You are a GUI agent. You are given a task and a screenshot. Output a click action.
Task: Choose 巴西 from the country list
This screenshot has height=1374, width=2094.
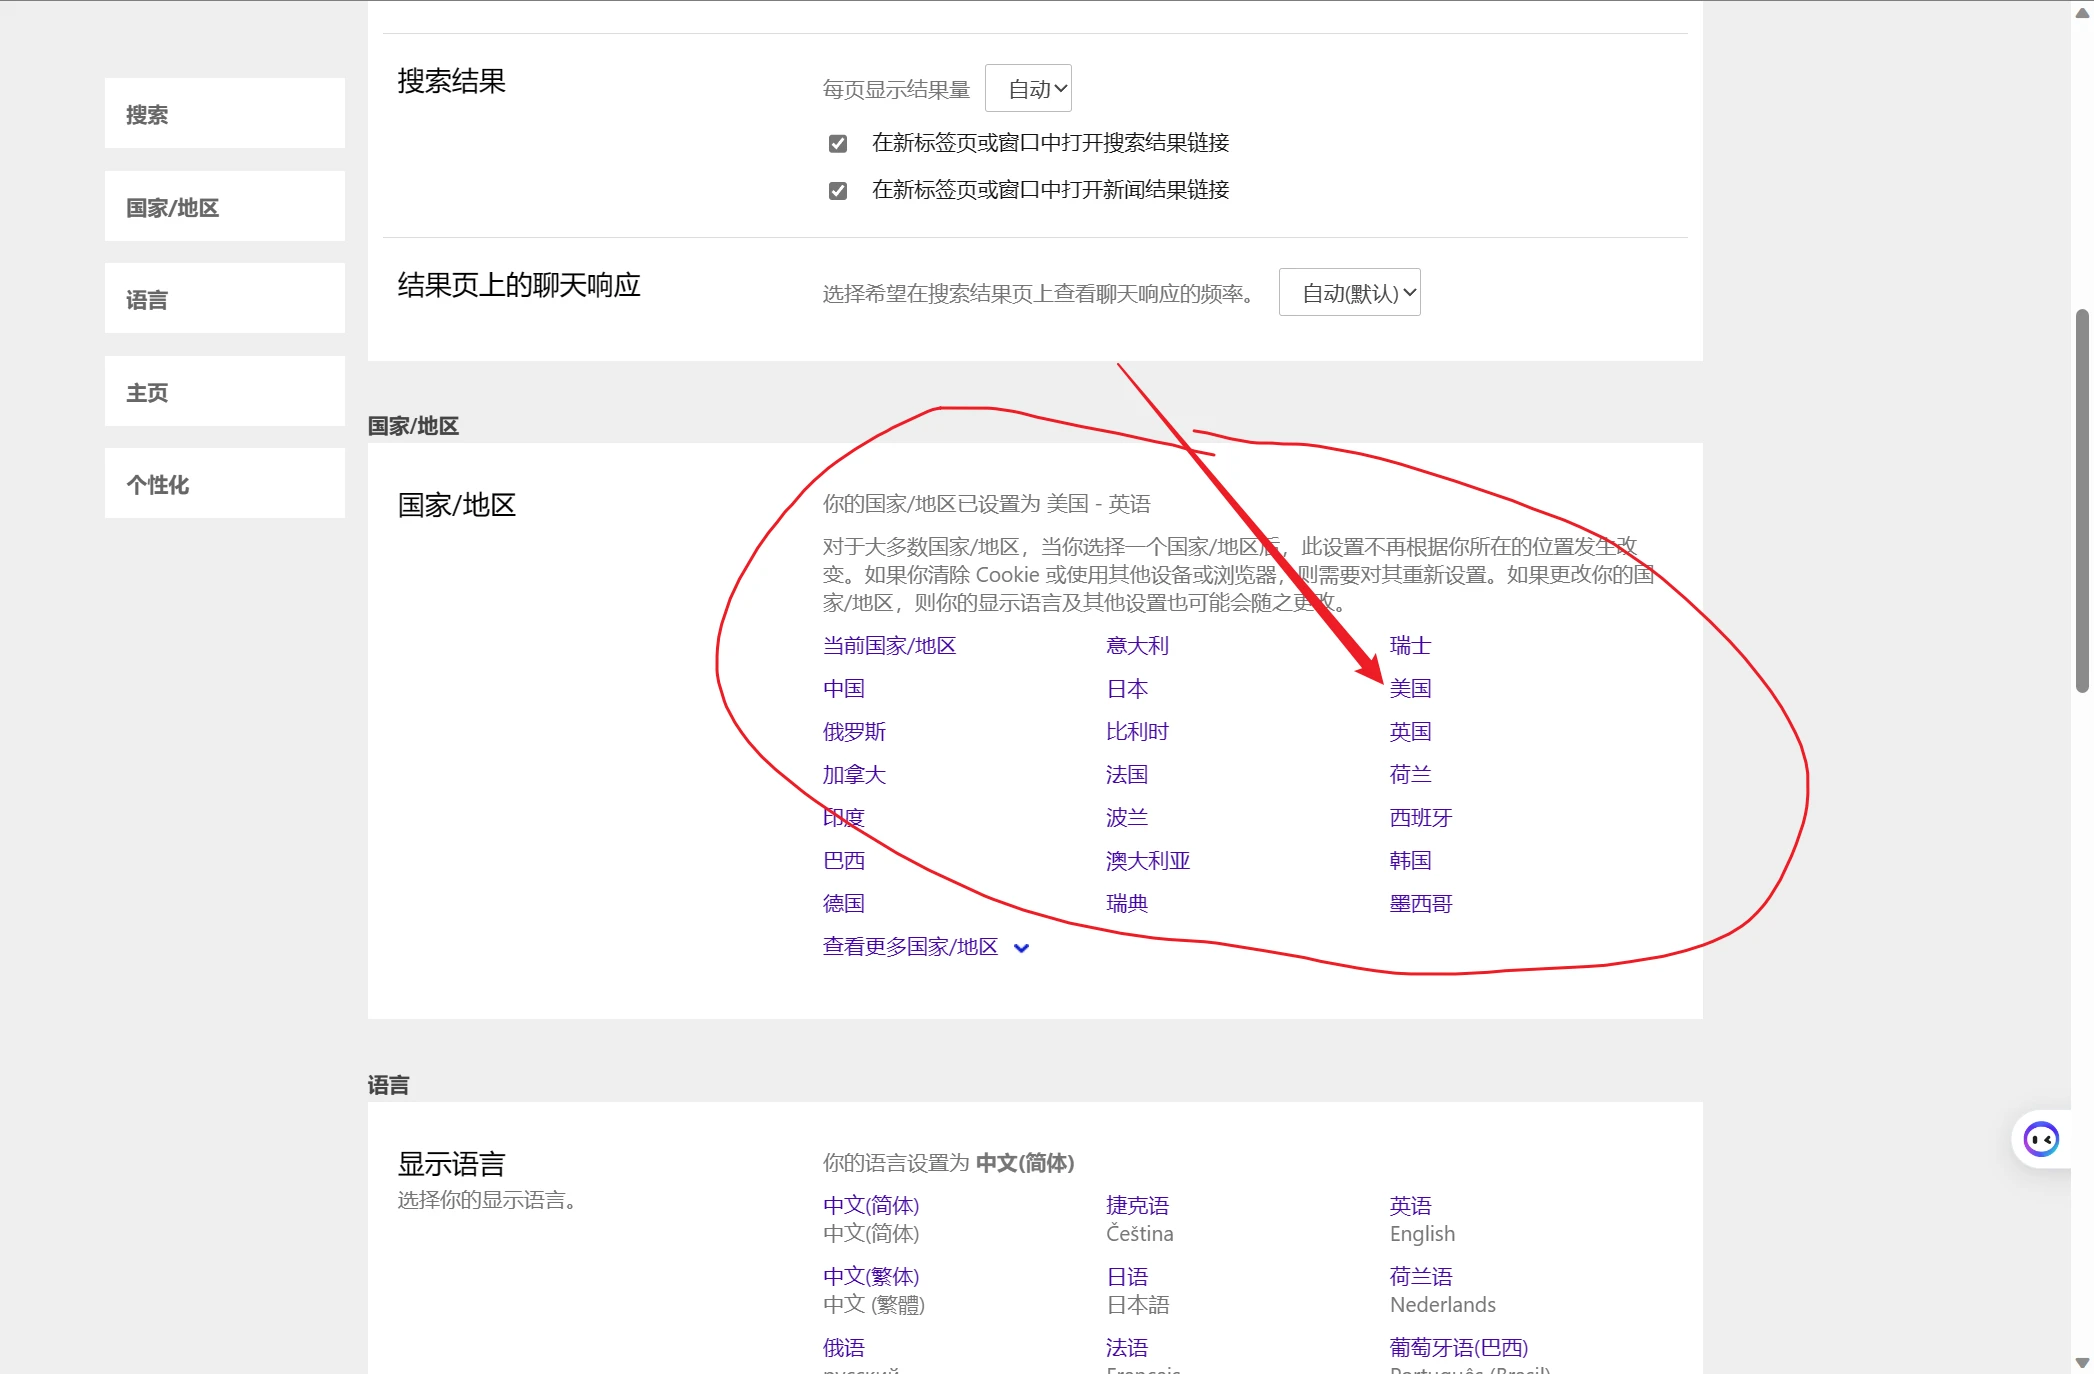[844, 861]
